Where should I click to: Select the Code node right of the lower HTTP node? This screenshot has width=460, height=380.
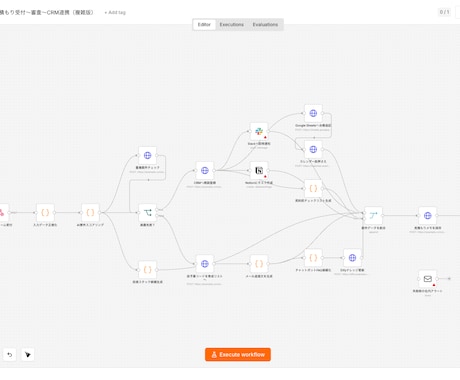(x=259, y=264)
